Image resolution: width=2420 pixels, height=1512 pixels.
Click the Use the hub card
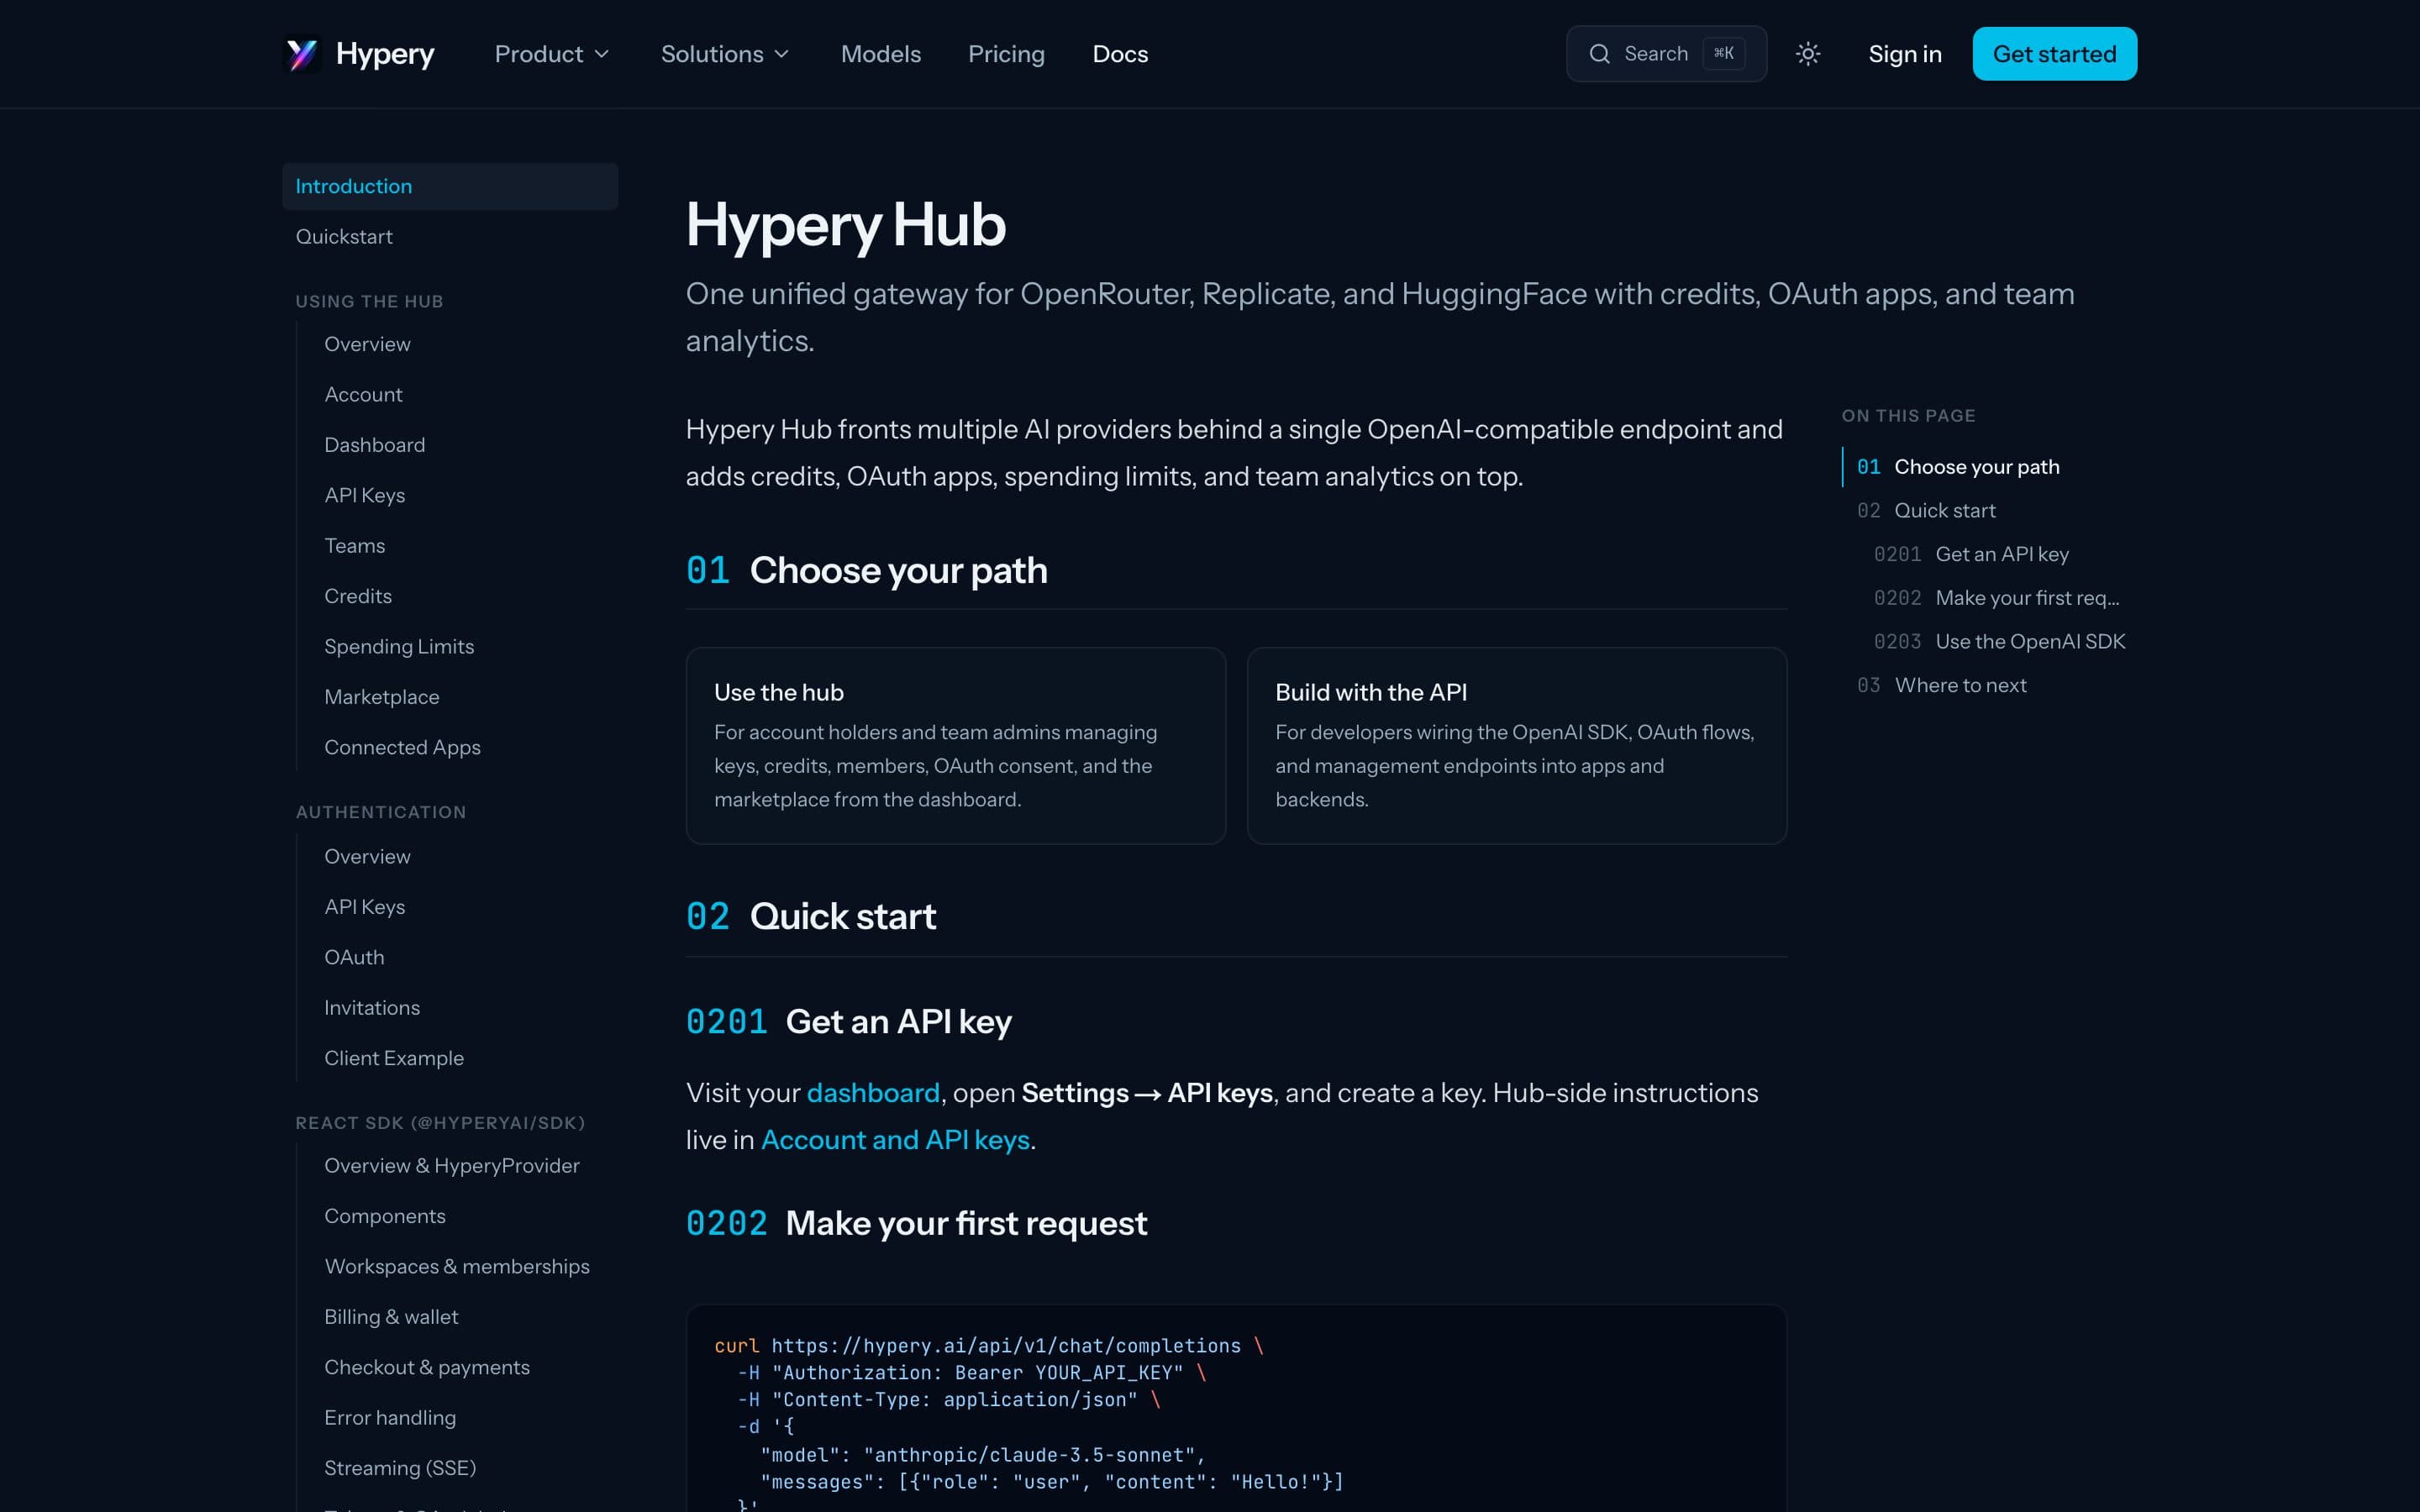tap(956, 746)
